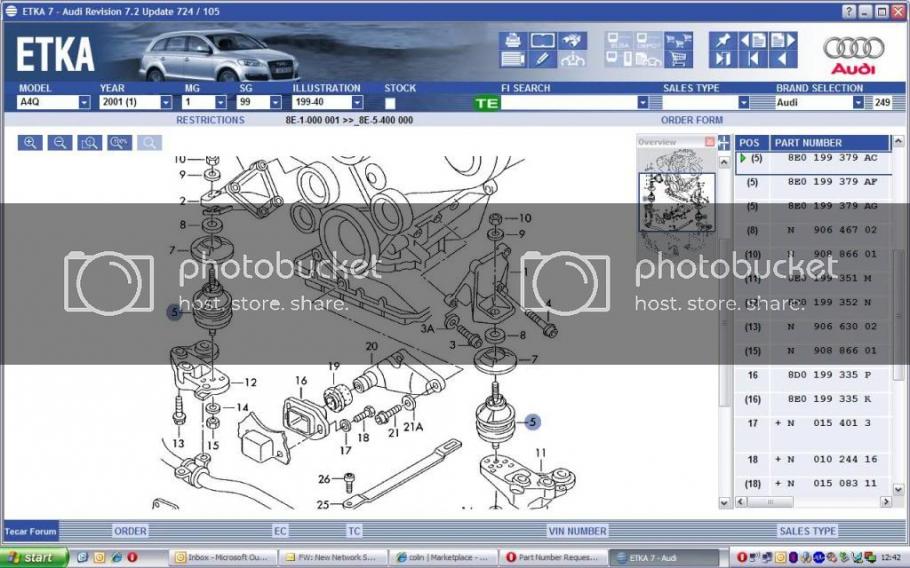
Task: Click VIN NUMBER in bottom bar
Action: [x=577, y=531]
